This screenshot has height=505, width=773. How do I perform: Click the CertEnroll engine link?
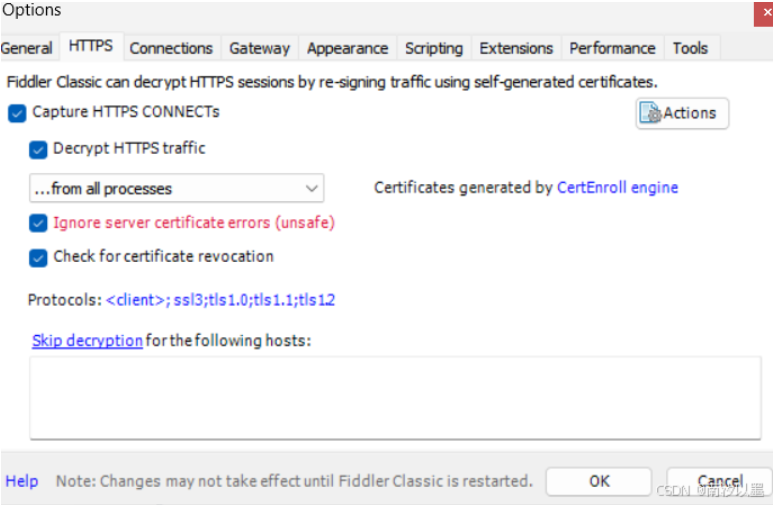coord(617,187)
